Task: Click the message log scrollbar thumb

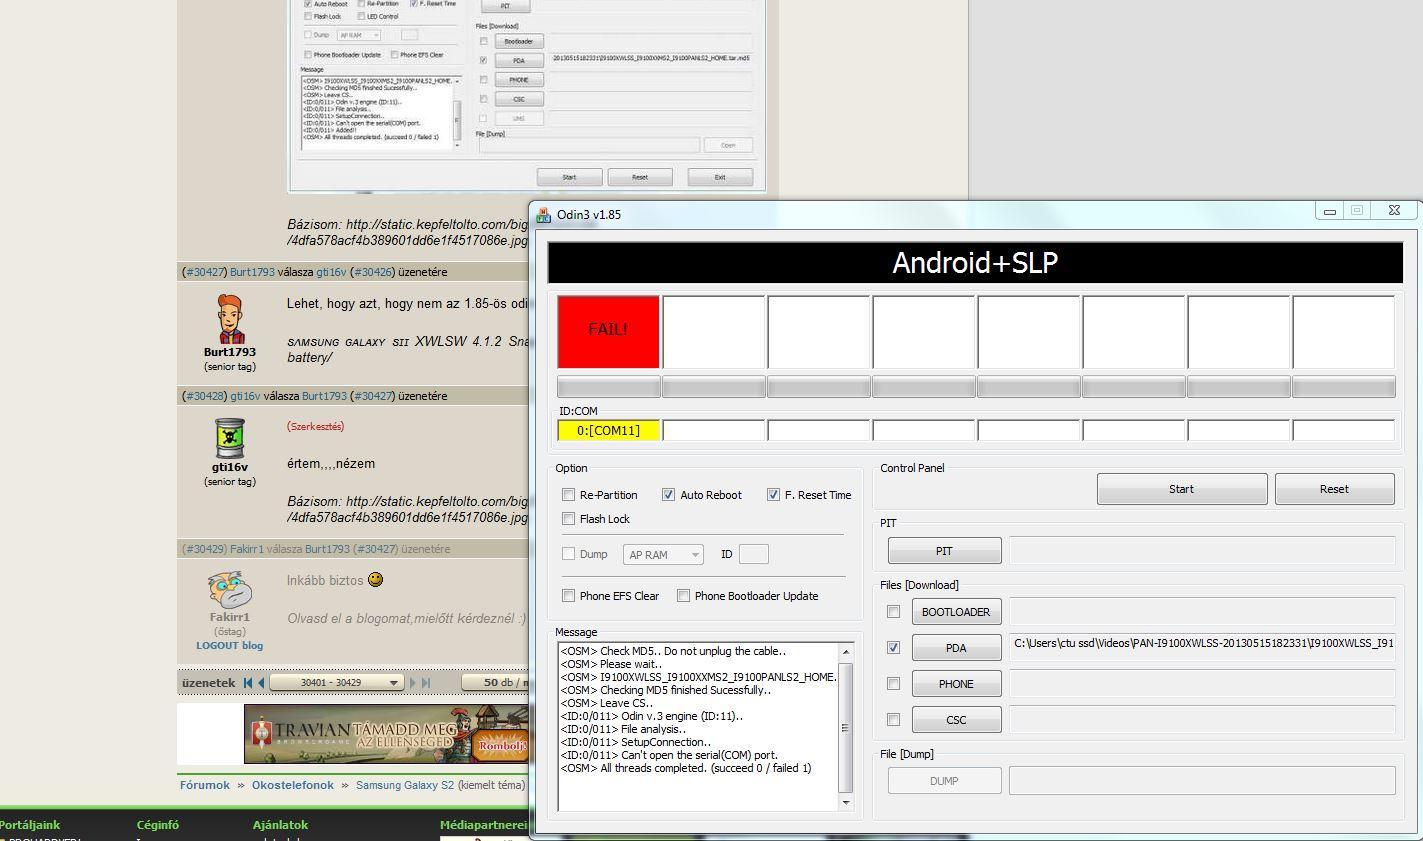Action: pyautogui.click(x=846, y=728)
